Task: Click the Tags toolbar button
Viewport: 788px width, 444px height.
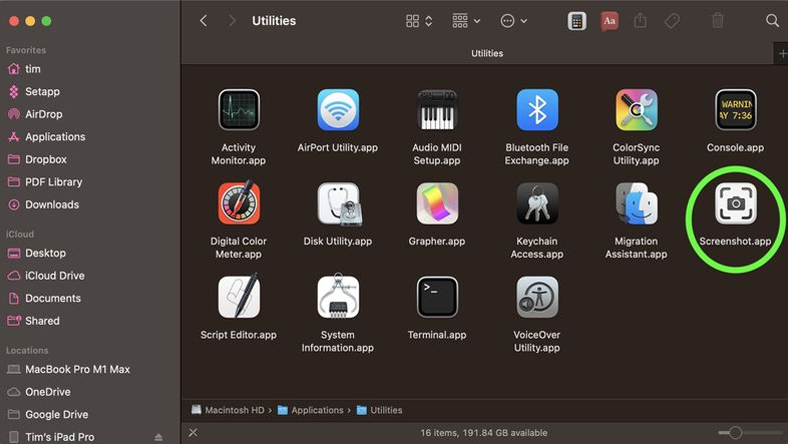Action: [672, 21]
